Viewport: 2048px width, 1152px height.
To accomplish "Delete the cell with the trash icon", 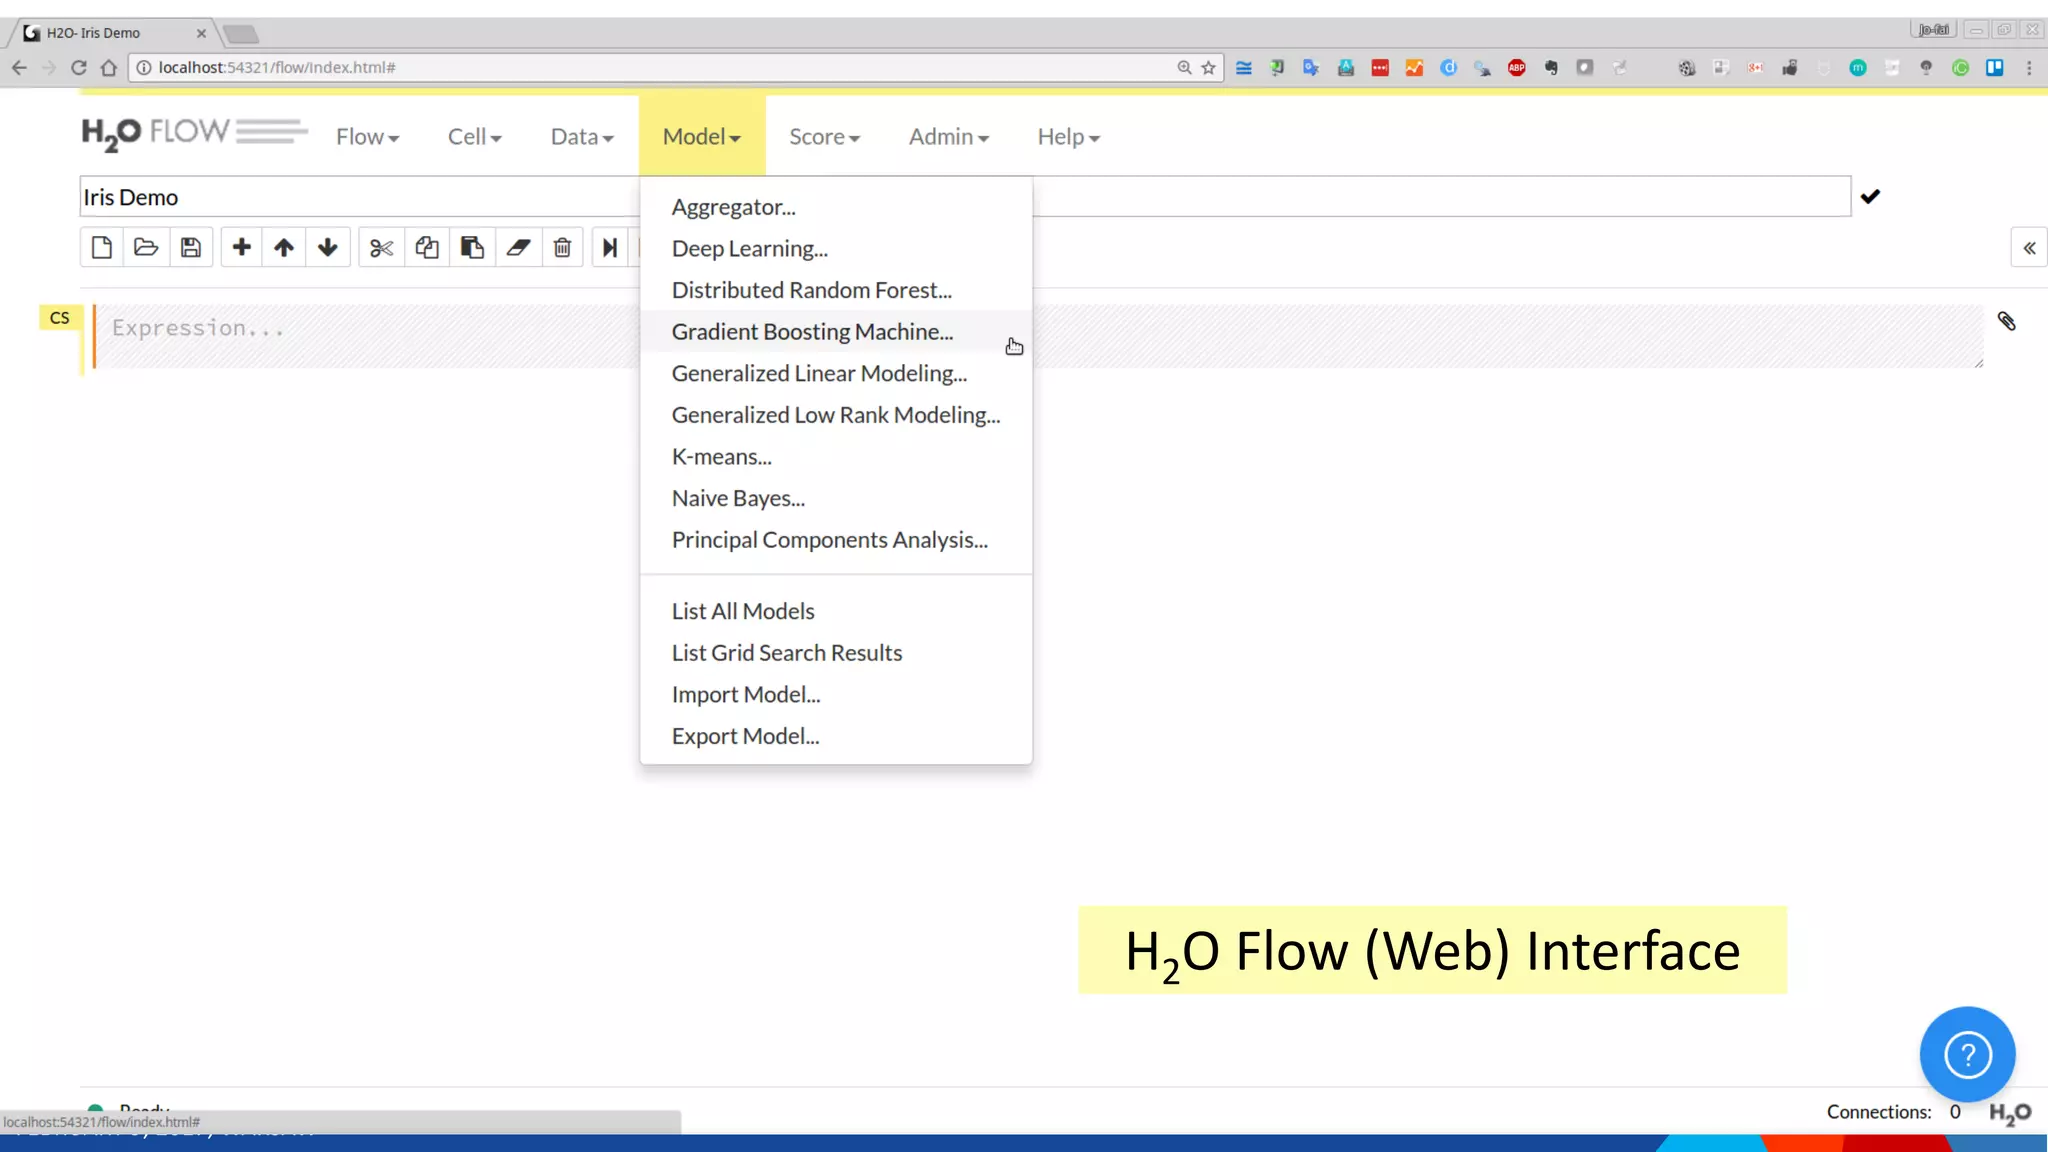I will point(562,247).
